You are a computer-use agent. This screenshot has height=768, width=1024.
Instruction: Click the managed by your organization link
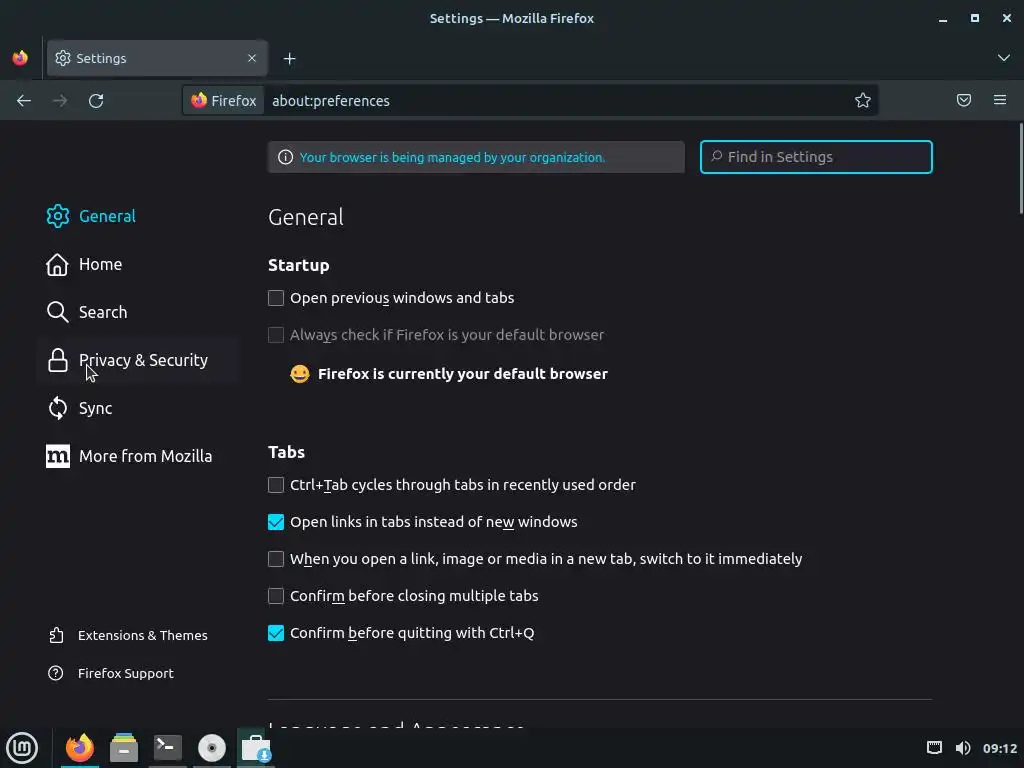coord(452,157)
